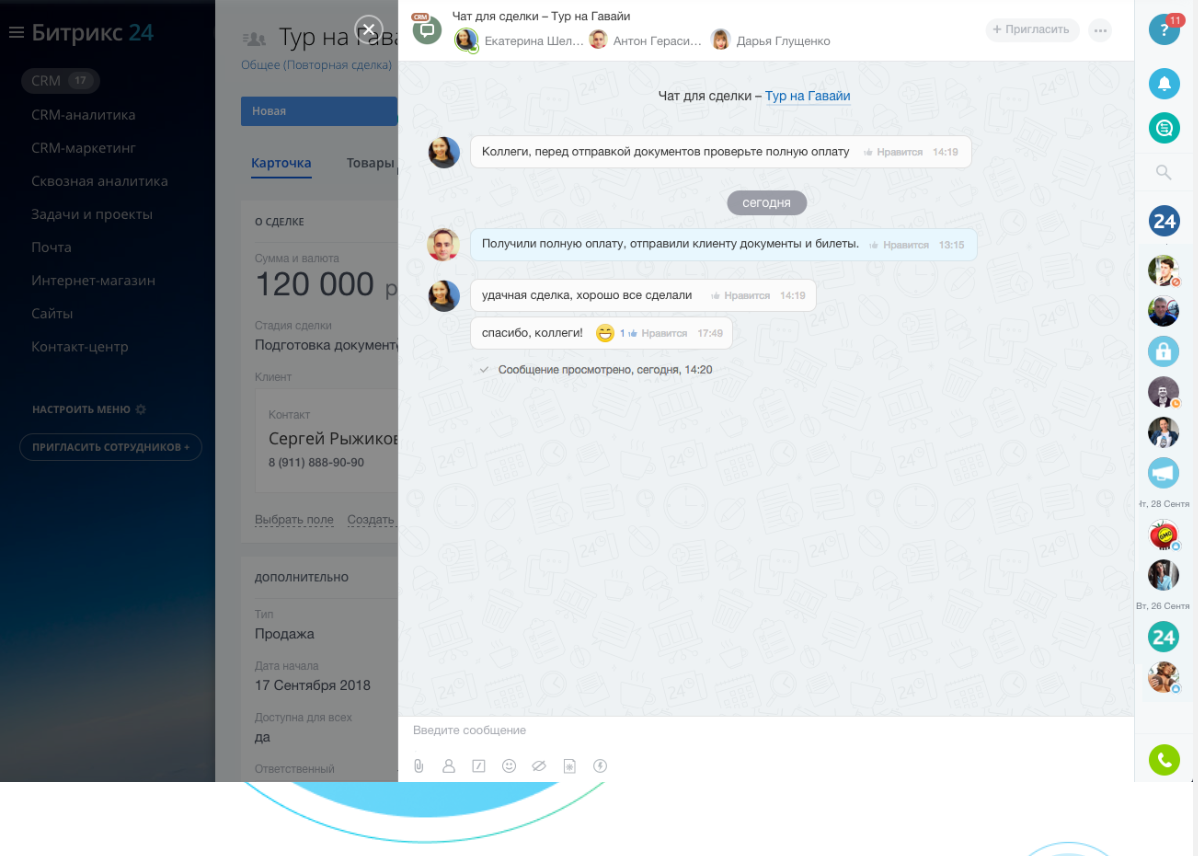This screenshot has width=1198, height=856.
Task: Click the female avatar beside the Коллеги message
Action: [443, 152]
